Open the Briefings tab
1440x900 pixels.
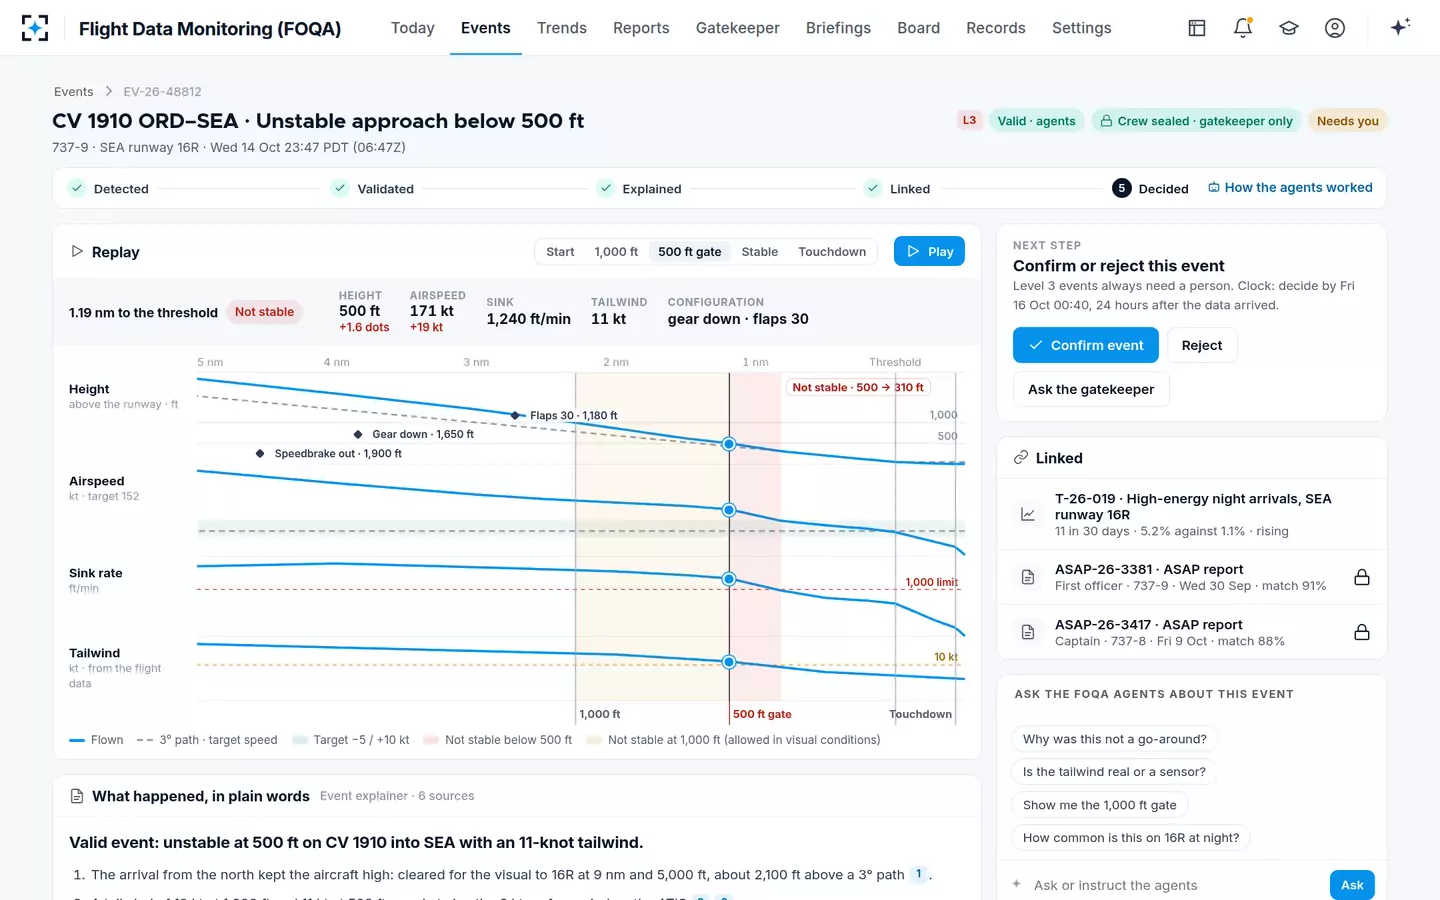click(838, 28)
